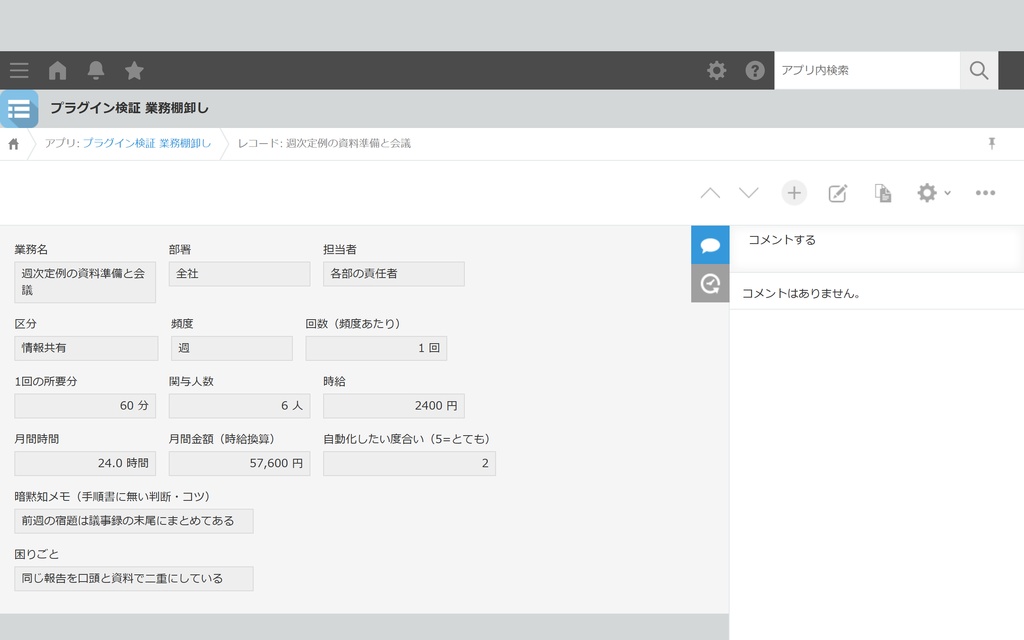The height and width of the screenshot is (640, 1024).
Task: Click the 業務名 value 週次定例の資料準備と会議
Action: click(x=85, y=282)
